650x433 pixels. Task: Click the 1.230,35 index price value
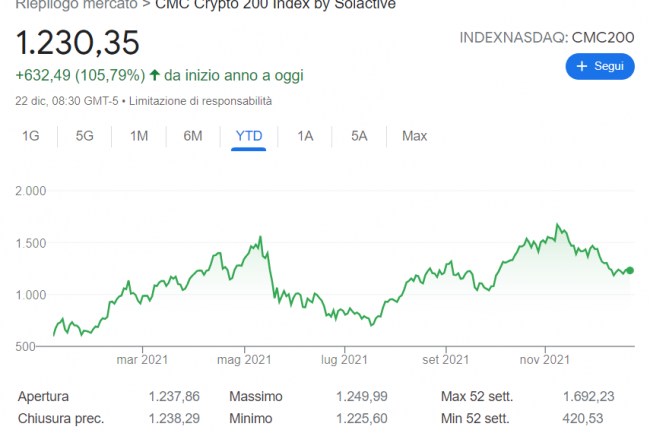(x=77, y=43)
